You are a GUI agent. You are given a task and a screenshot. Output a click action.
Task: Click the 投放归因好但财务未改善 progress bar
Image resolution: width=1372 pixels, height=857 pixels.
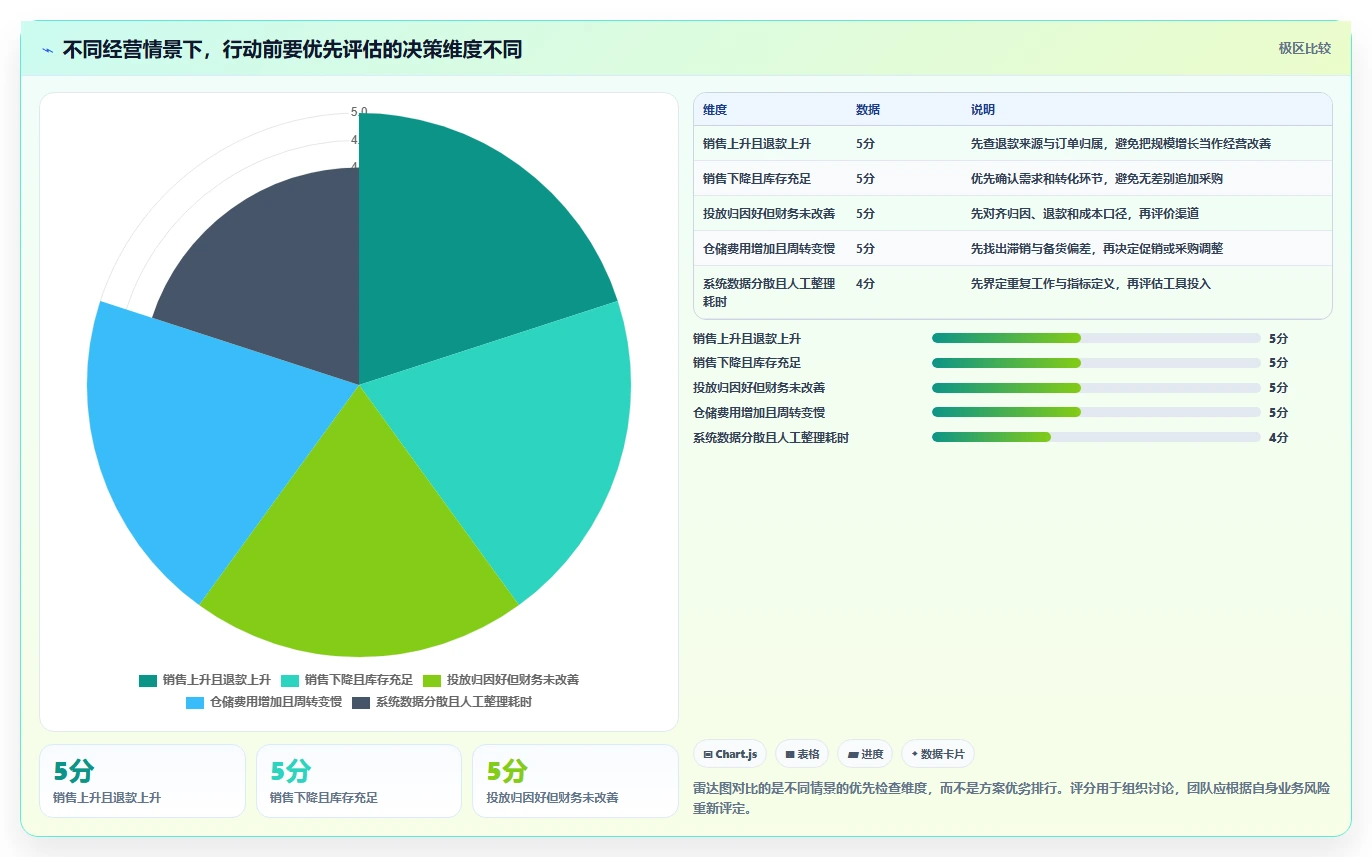(1096, 388)
